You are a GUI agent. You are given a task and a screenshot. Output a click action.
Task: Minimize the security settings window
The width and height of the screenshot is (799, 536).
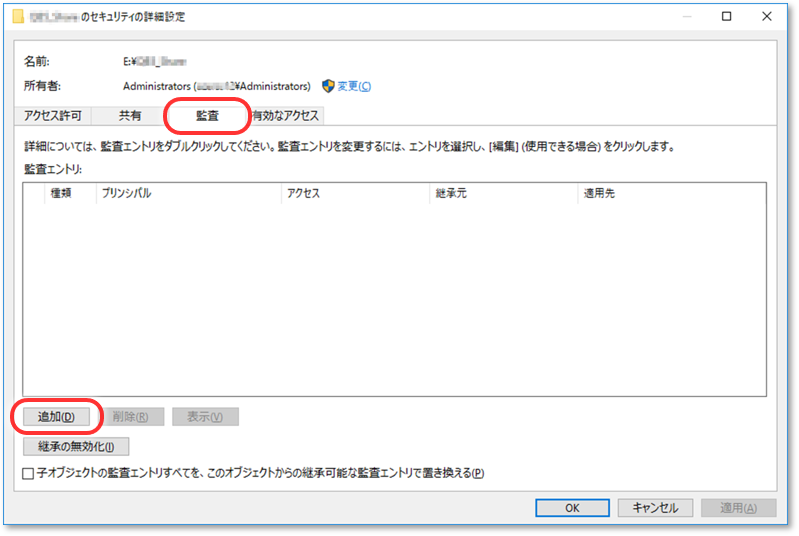(x=687, y=16)
